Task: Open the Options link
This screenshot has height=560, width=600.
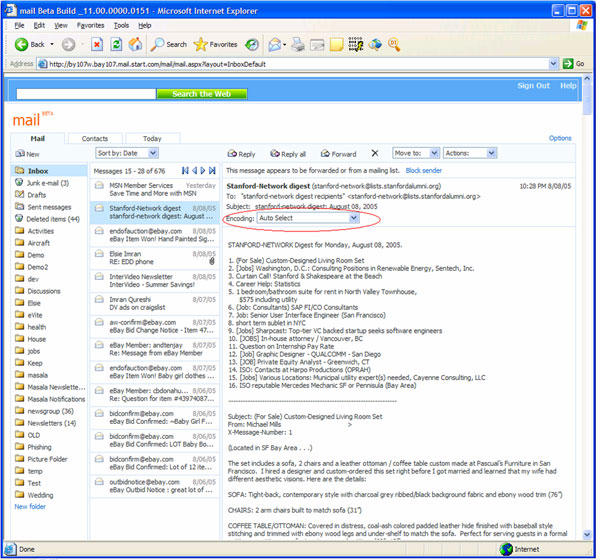Action: 560,138
